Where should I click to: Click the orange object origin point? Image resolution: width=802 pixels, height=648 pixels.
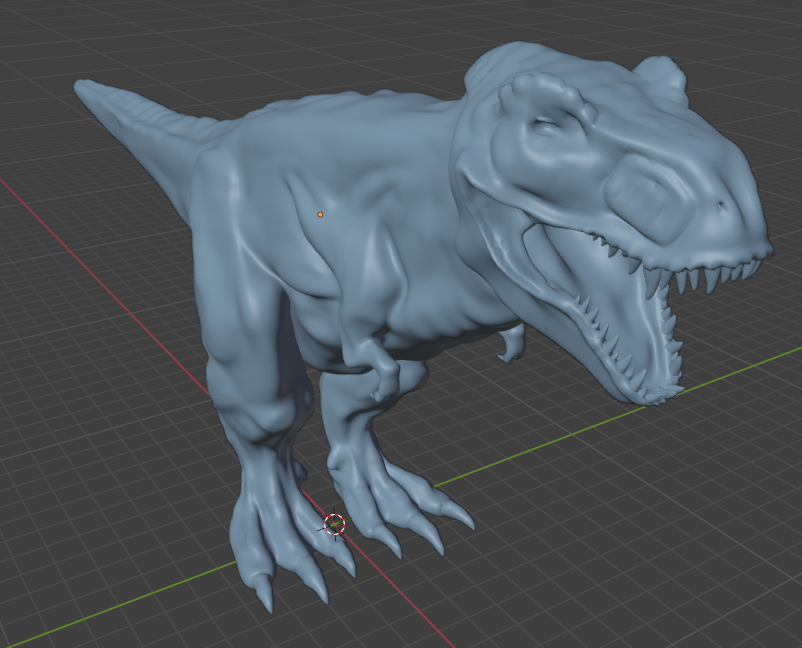pyautogui.click(x=320, y=214)
